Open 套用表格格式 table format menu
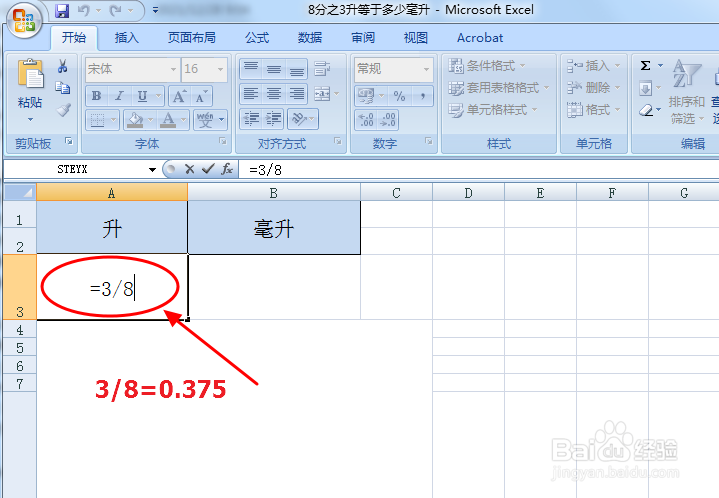Viewport: 719px width, 498px height. click(498, 88)
